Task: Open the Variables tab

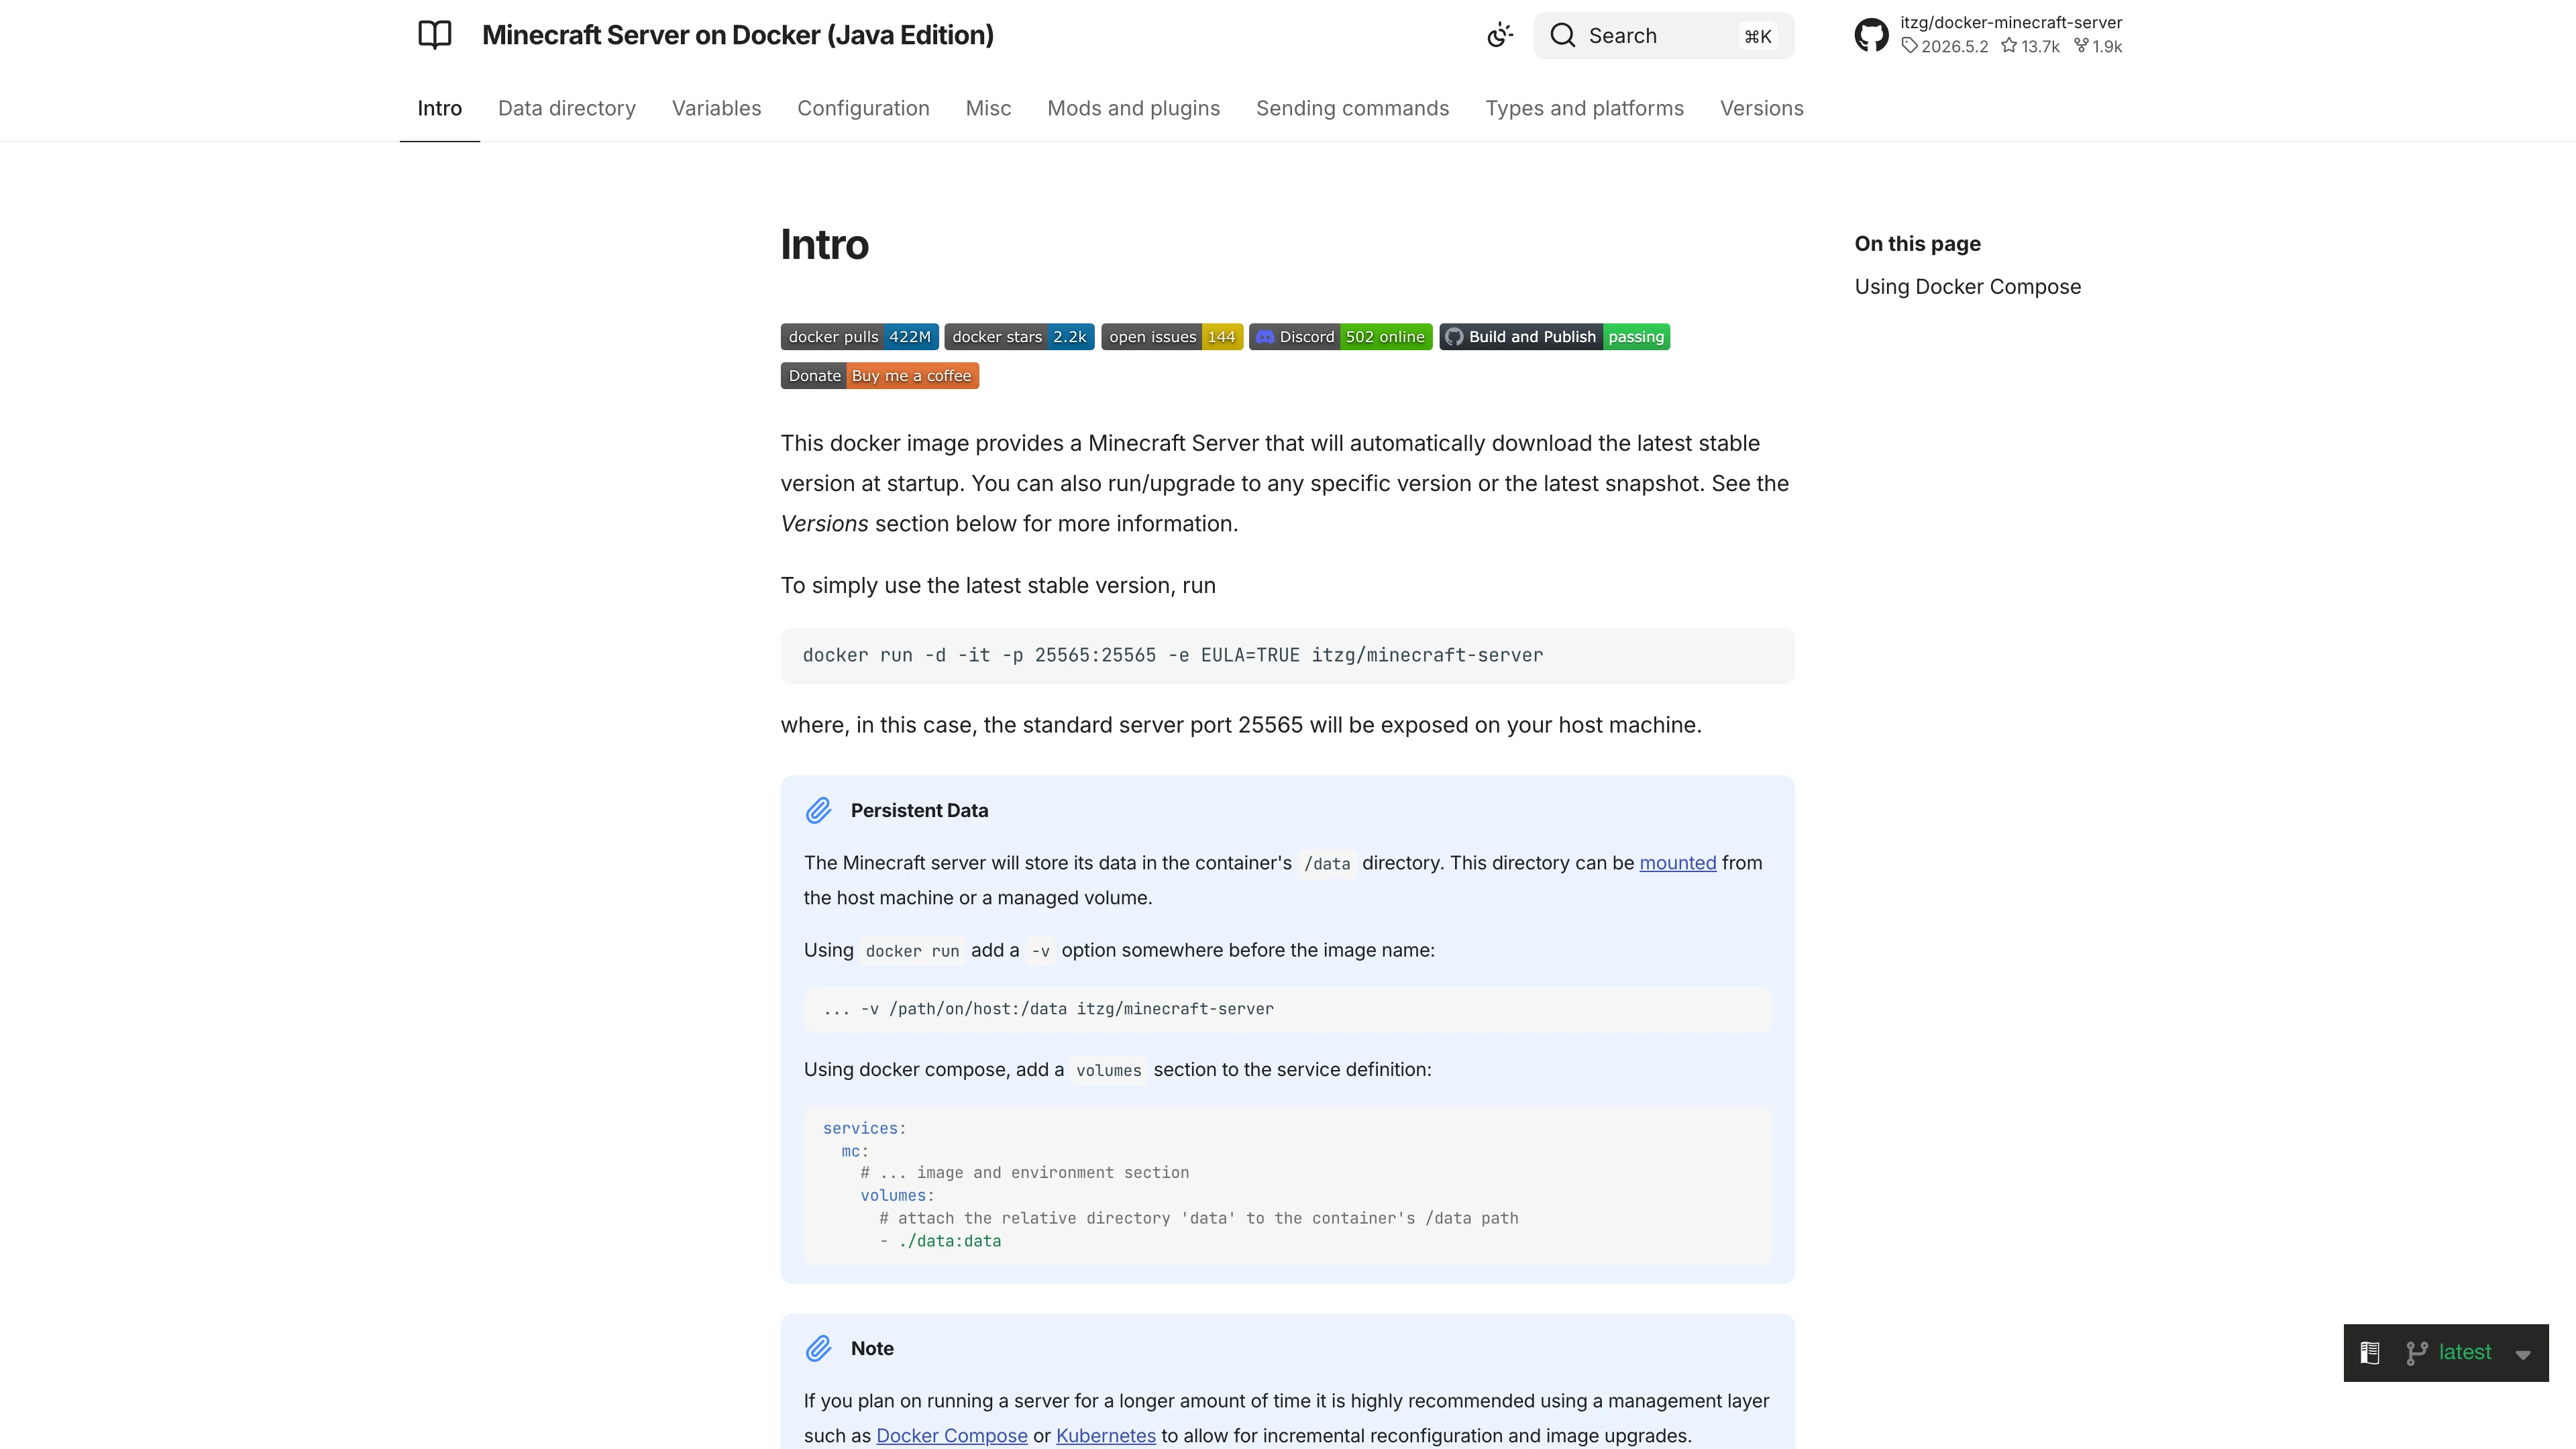Action: (716, 108)
